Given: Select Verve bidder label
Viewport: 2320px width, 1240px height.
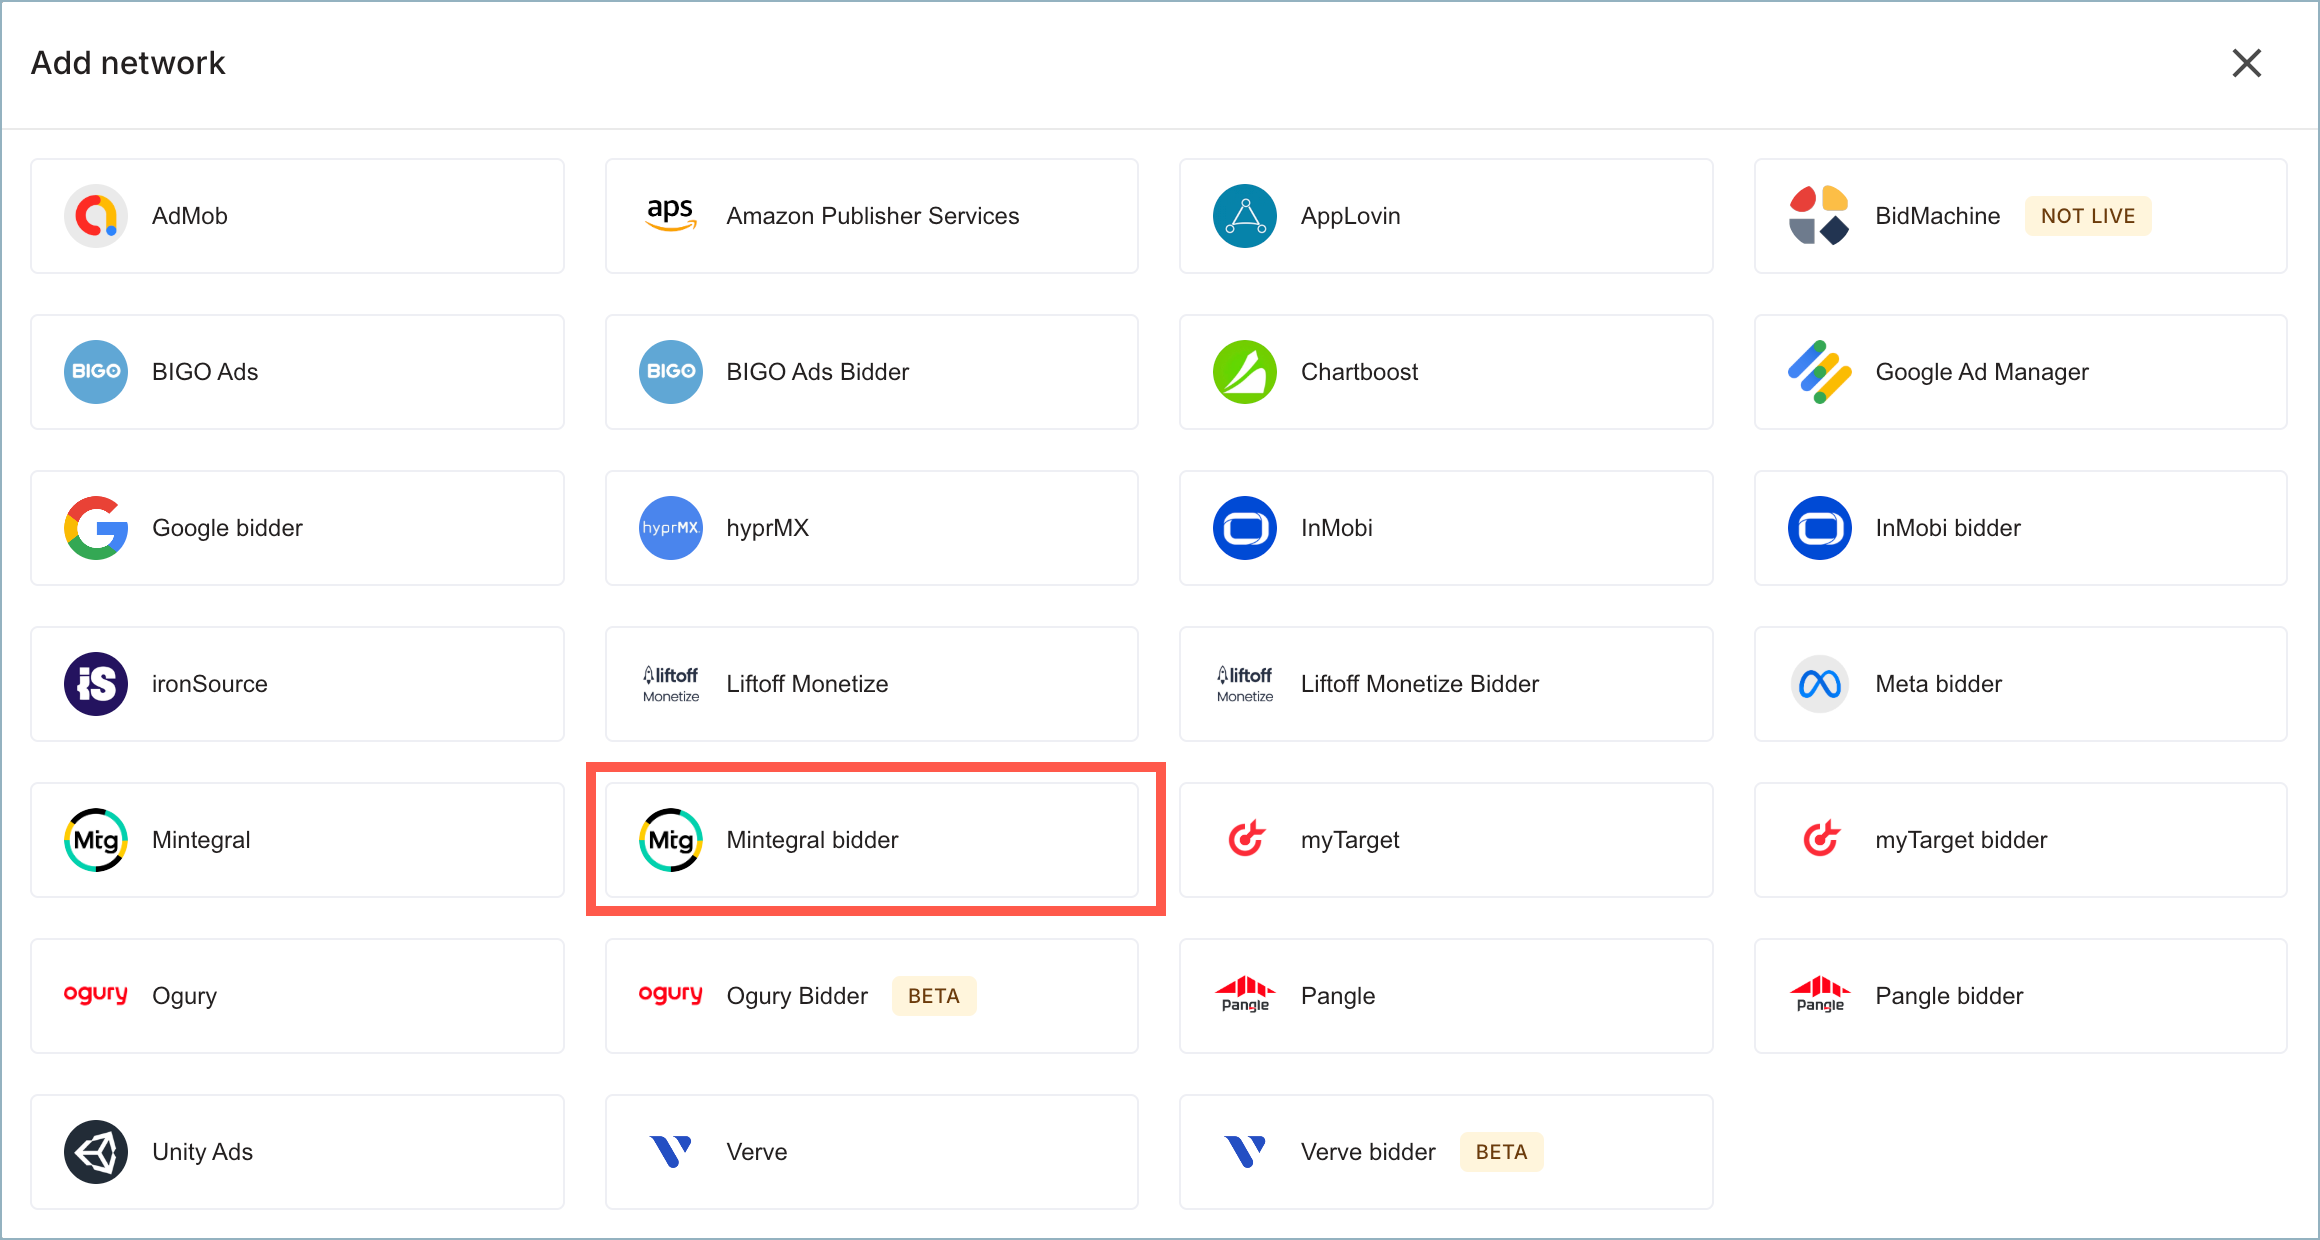Looking at the screenshot, I should point(1367,1152).
